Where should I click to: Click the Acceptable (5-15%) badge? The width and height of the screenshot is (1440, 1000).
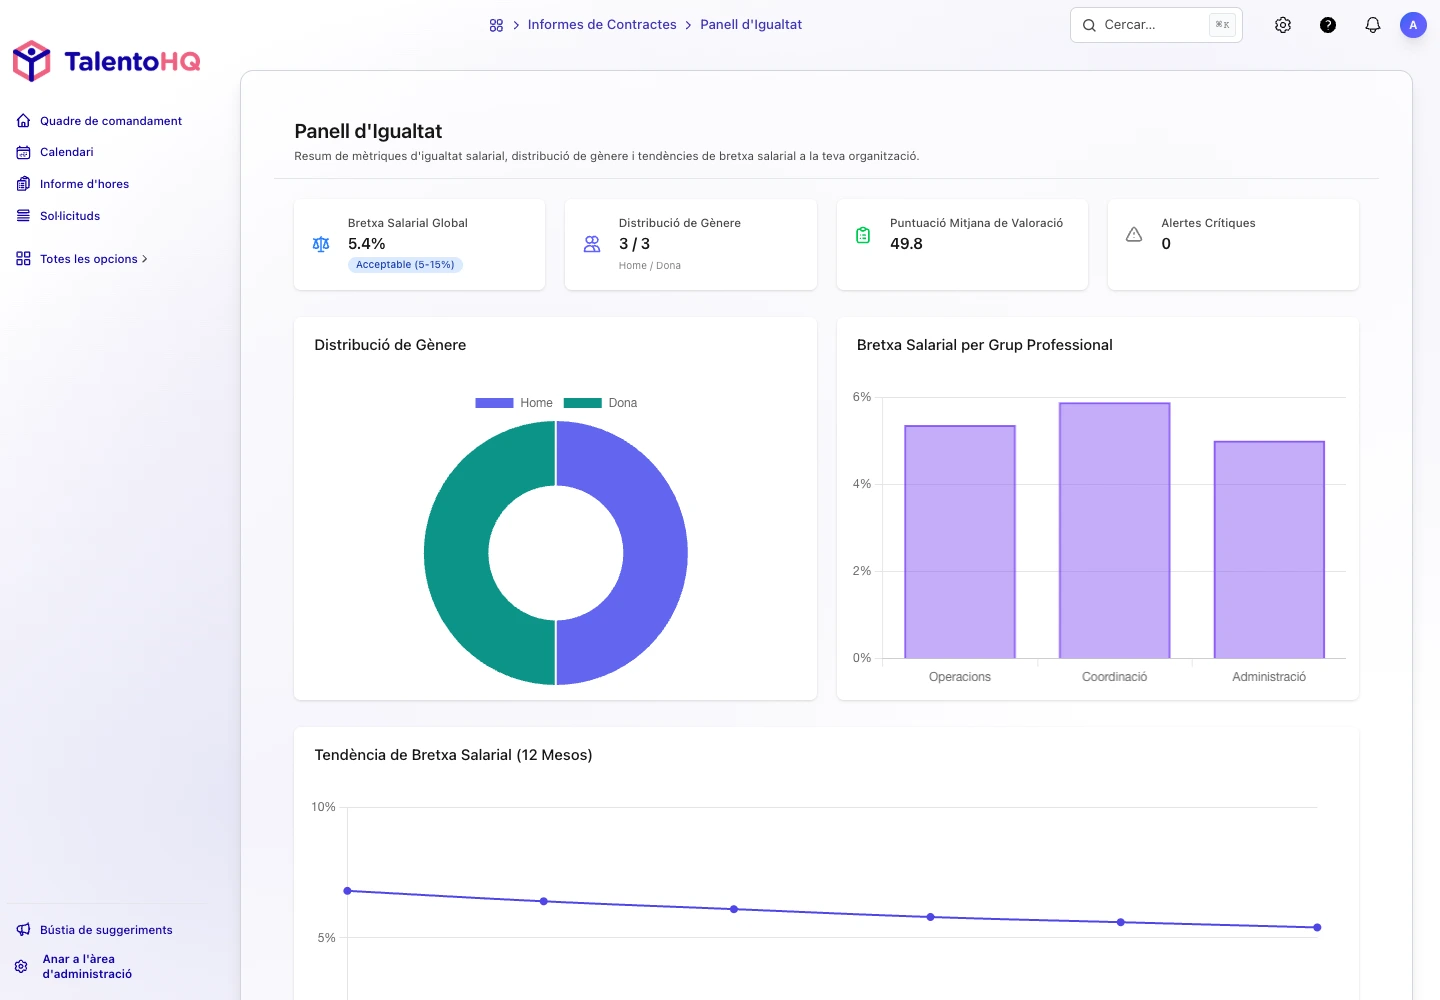pyautogui.click(x=405, y=265)
